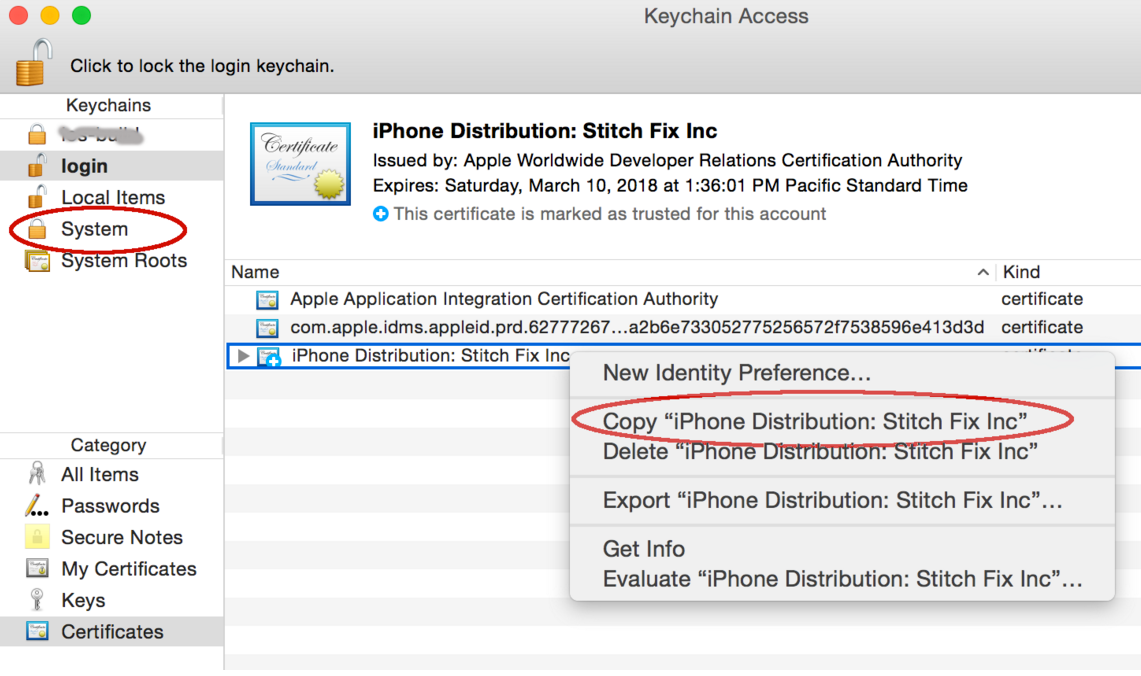
Task: Click the Local Items padlock icon
Action: 37,197
